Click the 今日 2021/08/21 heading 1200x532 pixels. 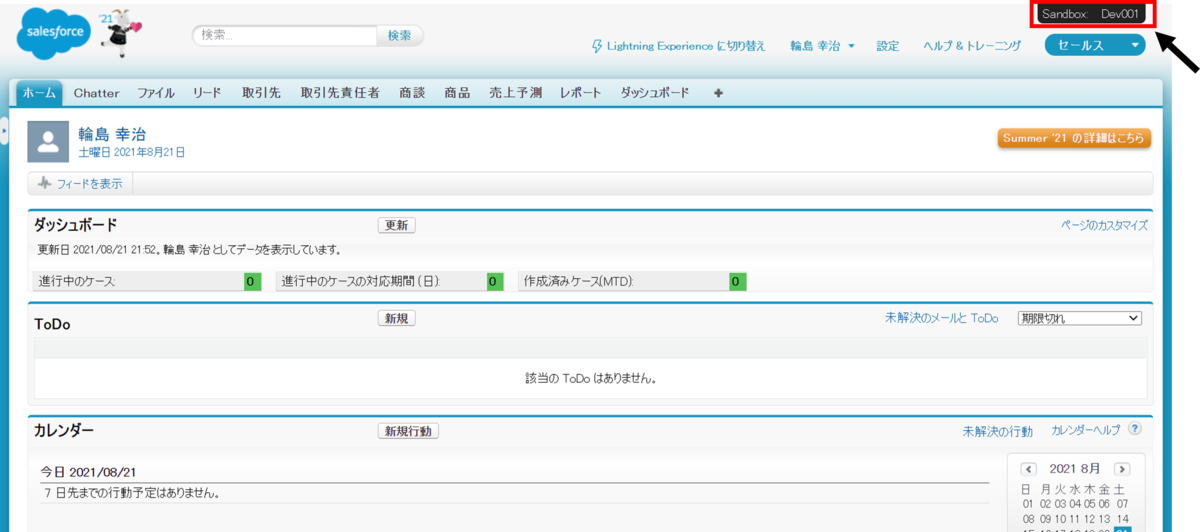pyautogui.click(x=89, y=472)
